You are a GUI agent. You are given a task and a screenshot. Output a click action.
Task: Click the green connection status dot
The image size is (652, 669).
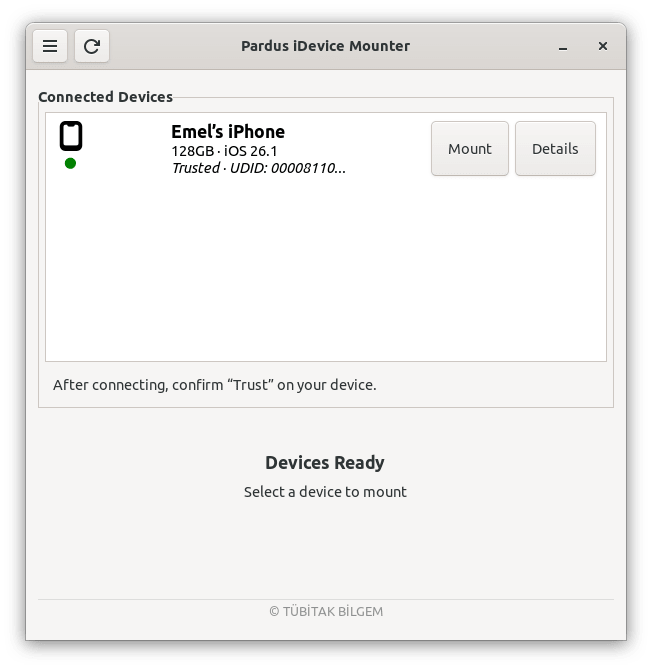coord(70,163)
